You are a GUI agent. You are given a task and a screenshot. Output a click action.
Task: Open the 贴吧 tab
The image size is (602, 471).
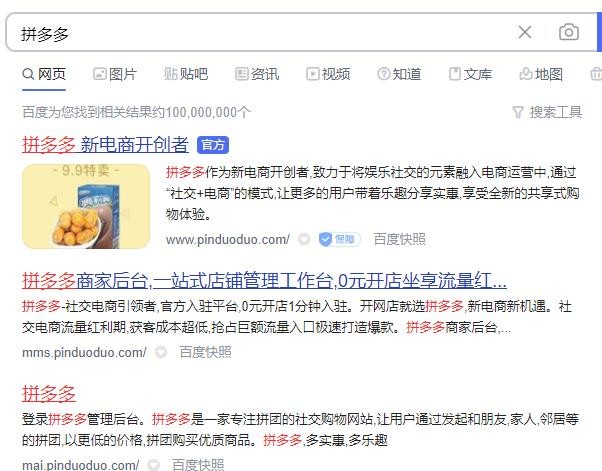click(186, 74)
